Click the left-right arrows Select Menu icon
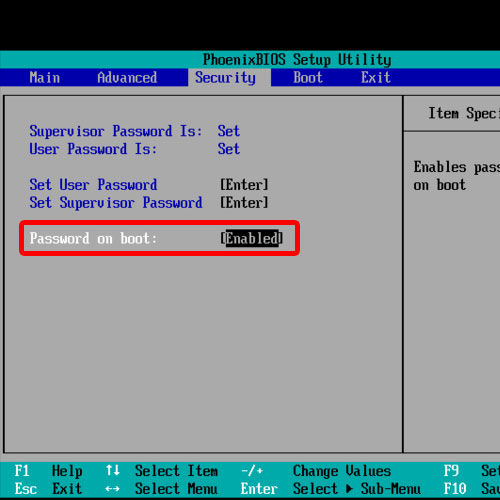500x500 pixels. 113,489
